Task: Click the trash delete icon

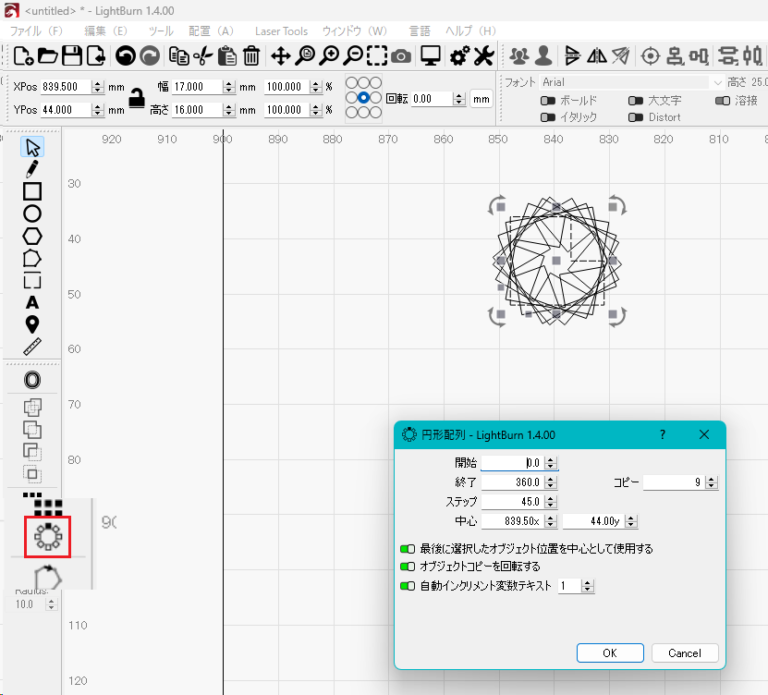Action: point(251,56)
